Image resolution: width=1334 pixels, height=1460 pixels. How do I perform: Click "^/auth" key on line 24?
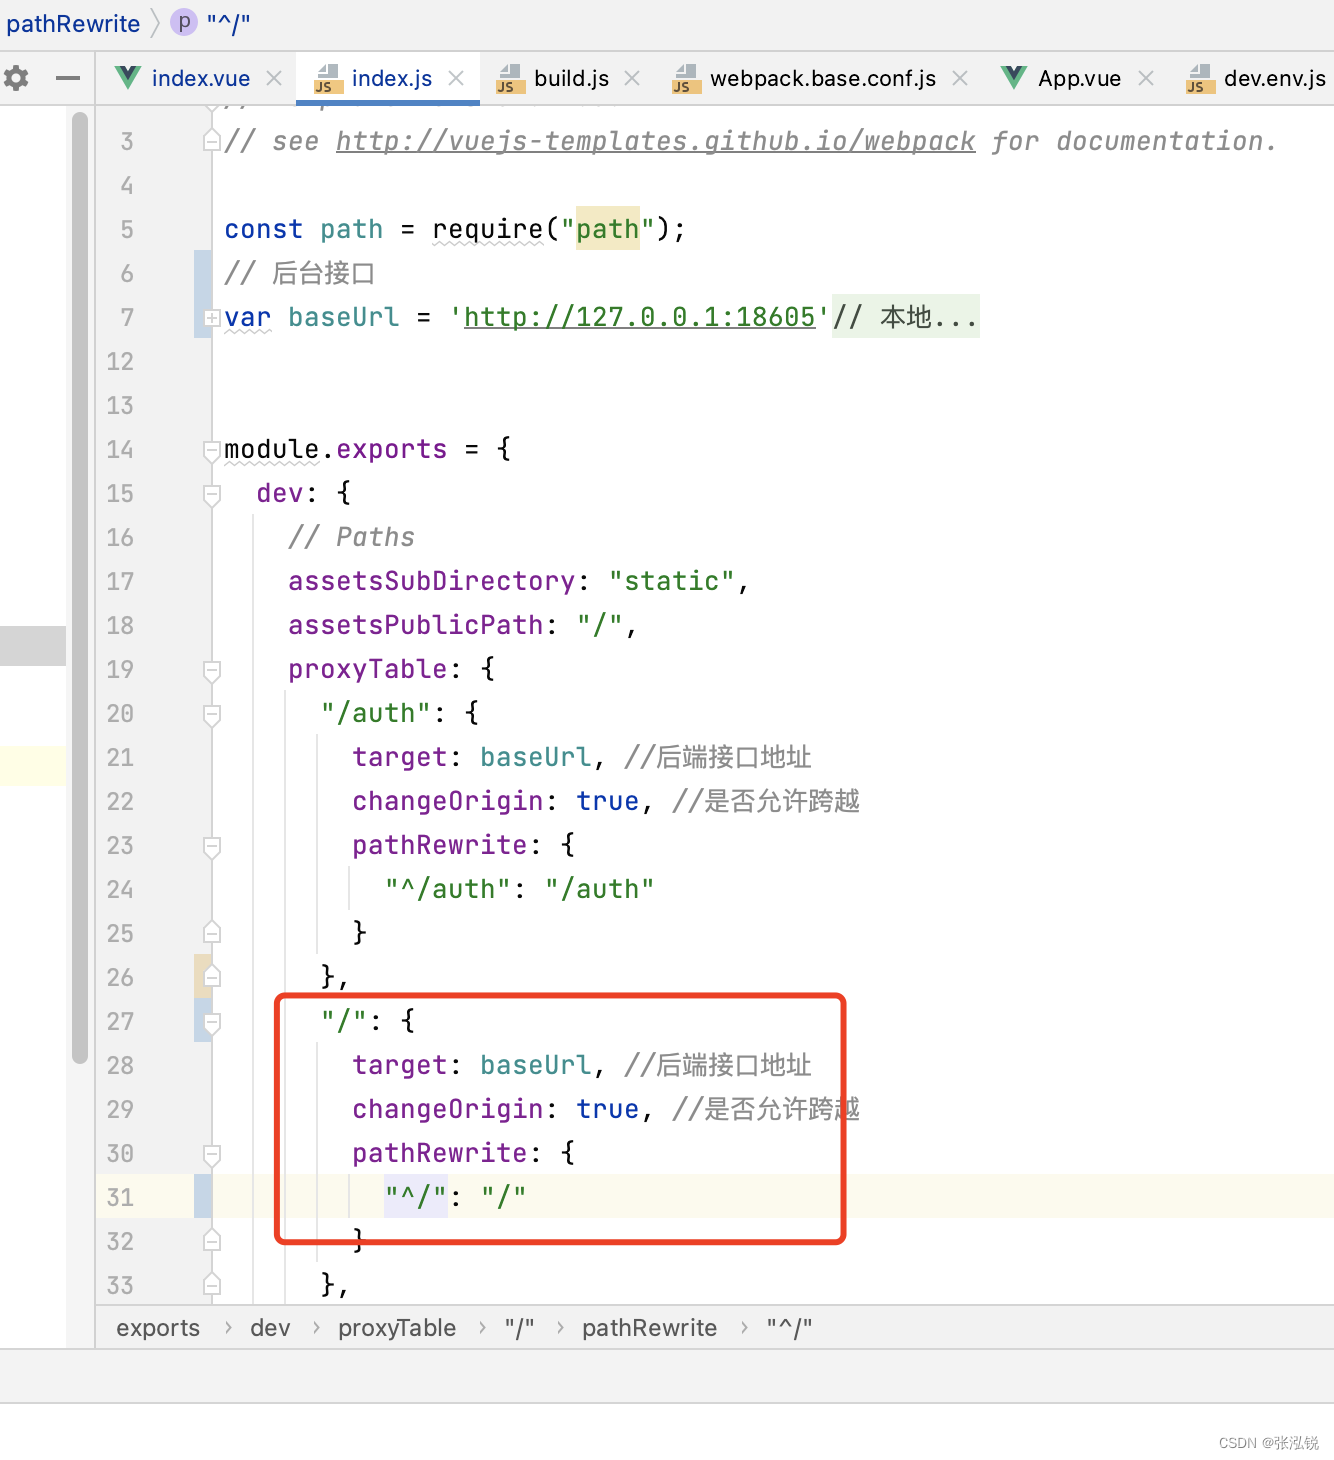pos(447,889)
